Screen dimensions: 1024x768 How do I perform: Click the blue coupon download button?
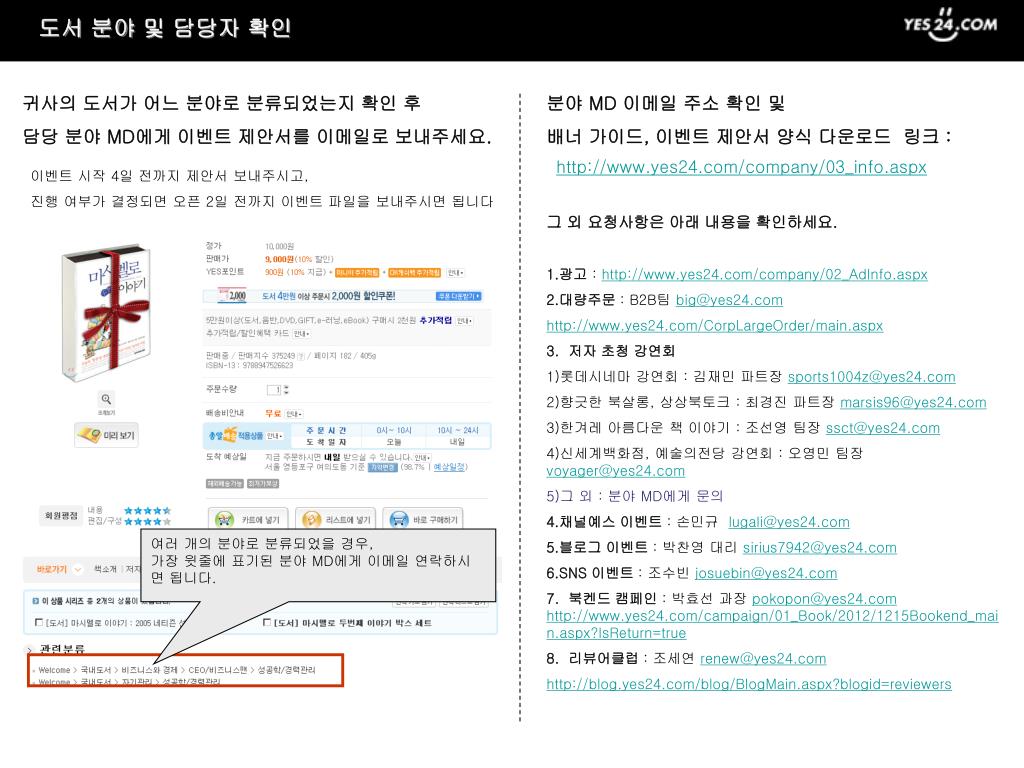(x=458, y=296)
